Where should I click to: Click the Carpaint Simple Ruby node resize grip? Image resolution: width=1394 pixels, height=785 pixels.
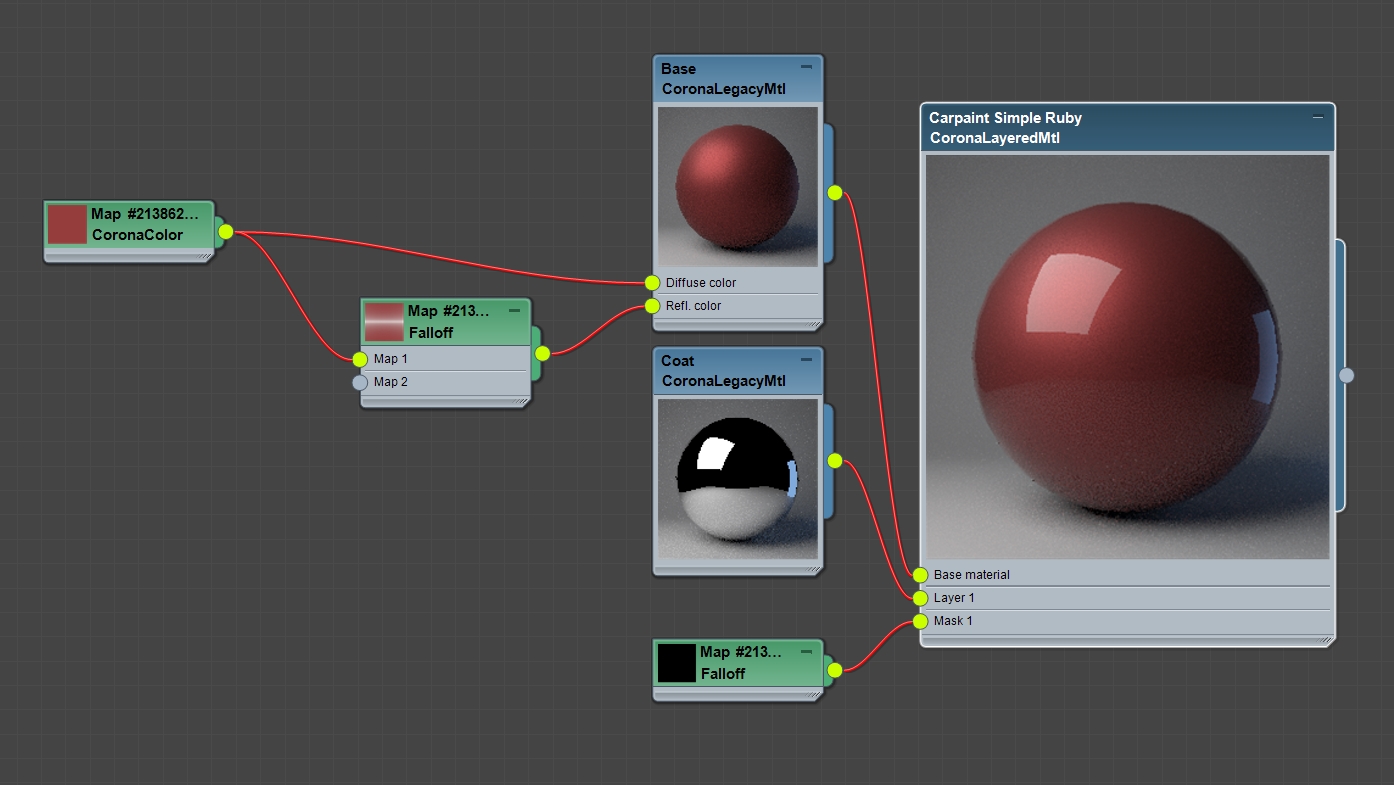1327,639
